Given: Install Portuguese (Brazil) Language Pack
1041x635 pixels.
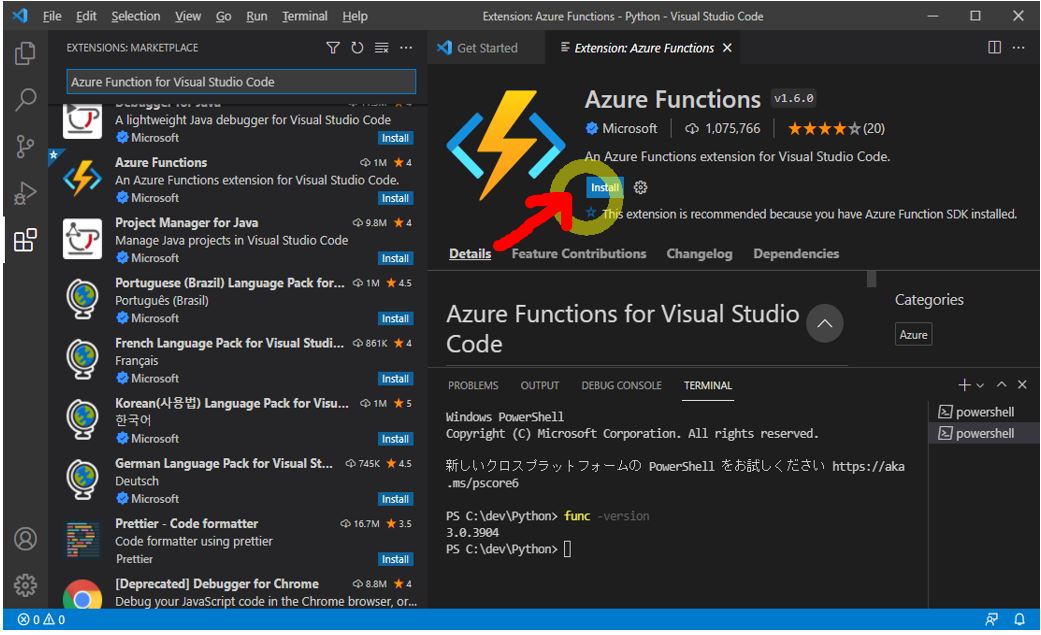Looking at the screenshot, I should pos(395,319).
